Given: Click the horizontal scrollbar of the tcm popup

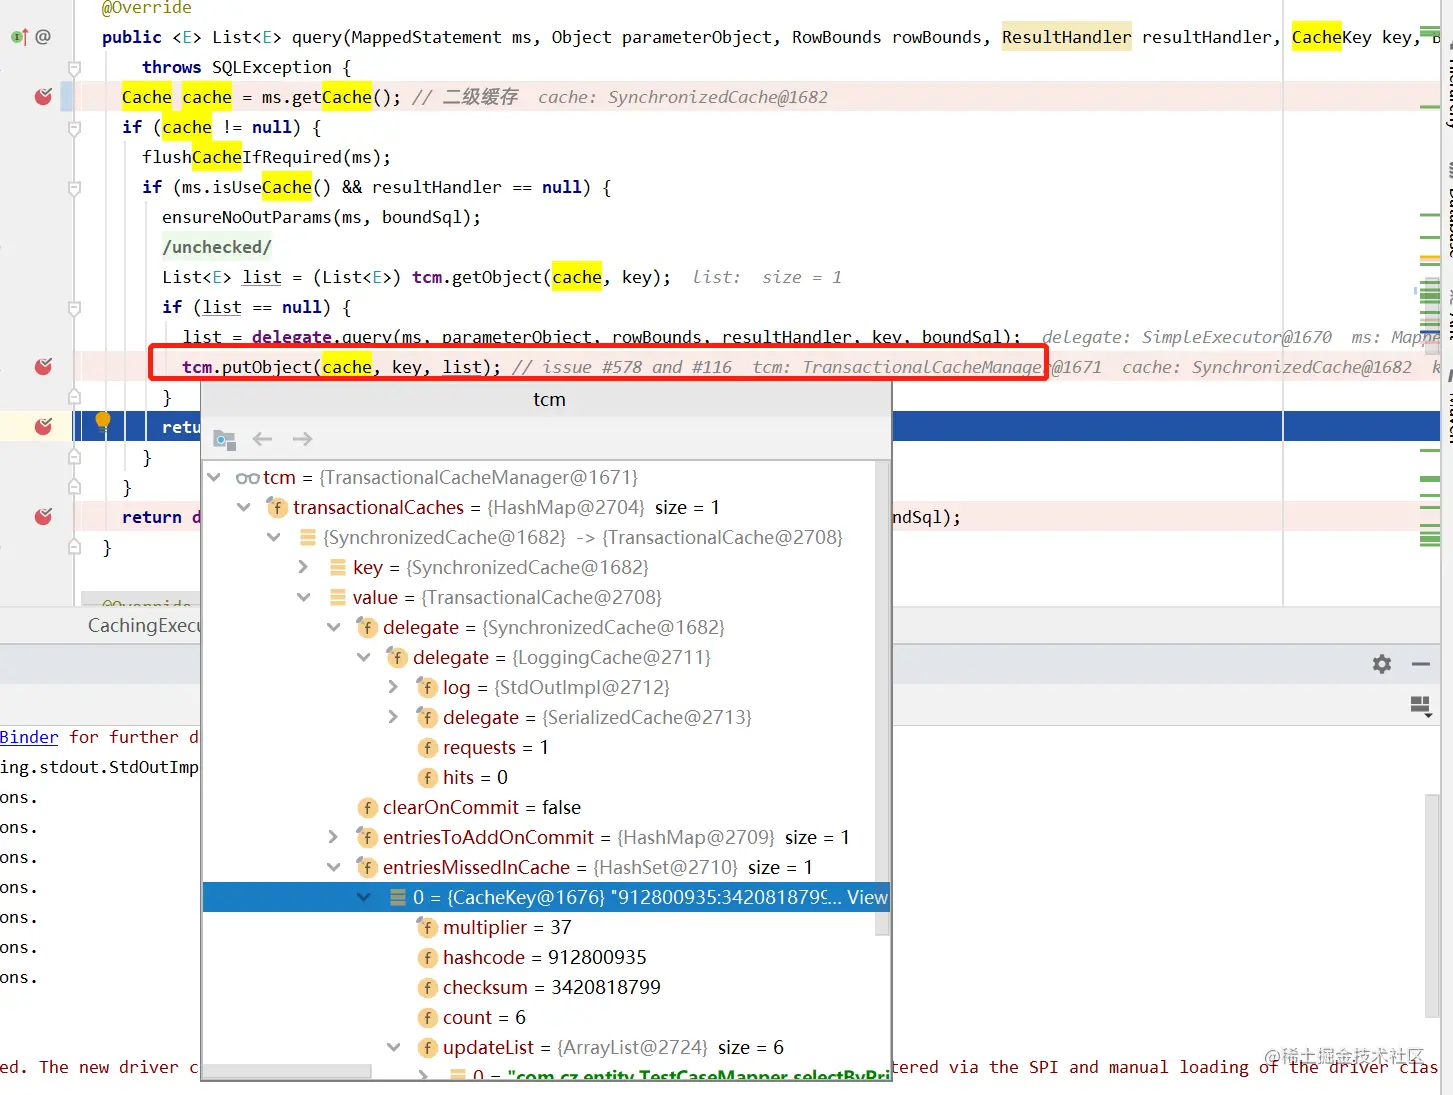Looking at the screenshot, I should coord(287,1072).
